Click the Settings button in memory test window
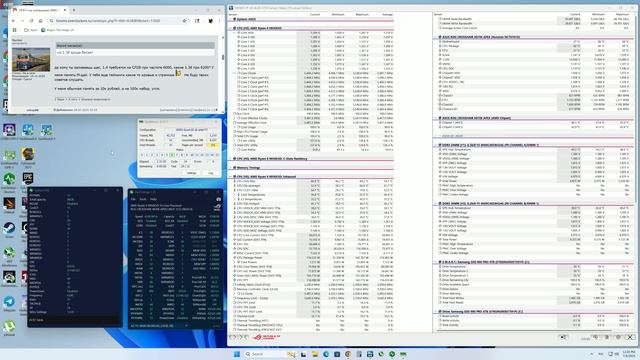 [x=191, y=173]
